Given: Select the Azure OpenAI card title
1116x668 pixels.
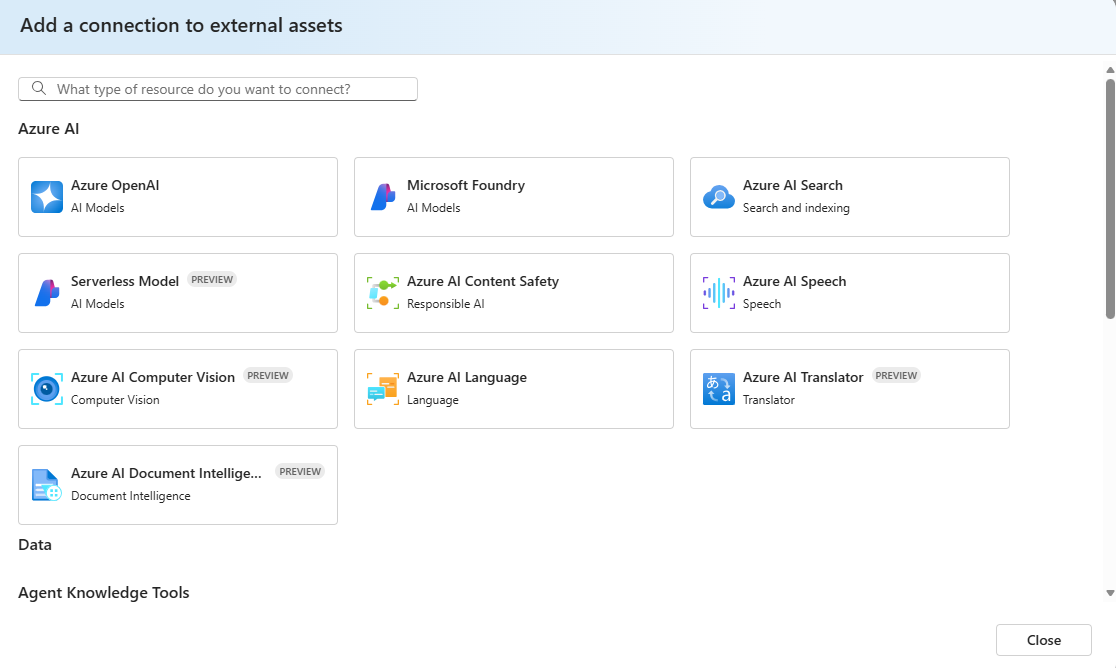Looking at the screenshot, I should [115, 185].
